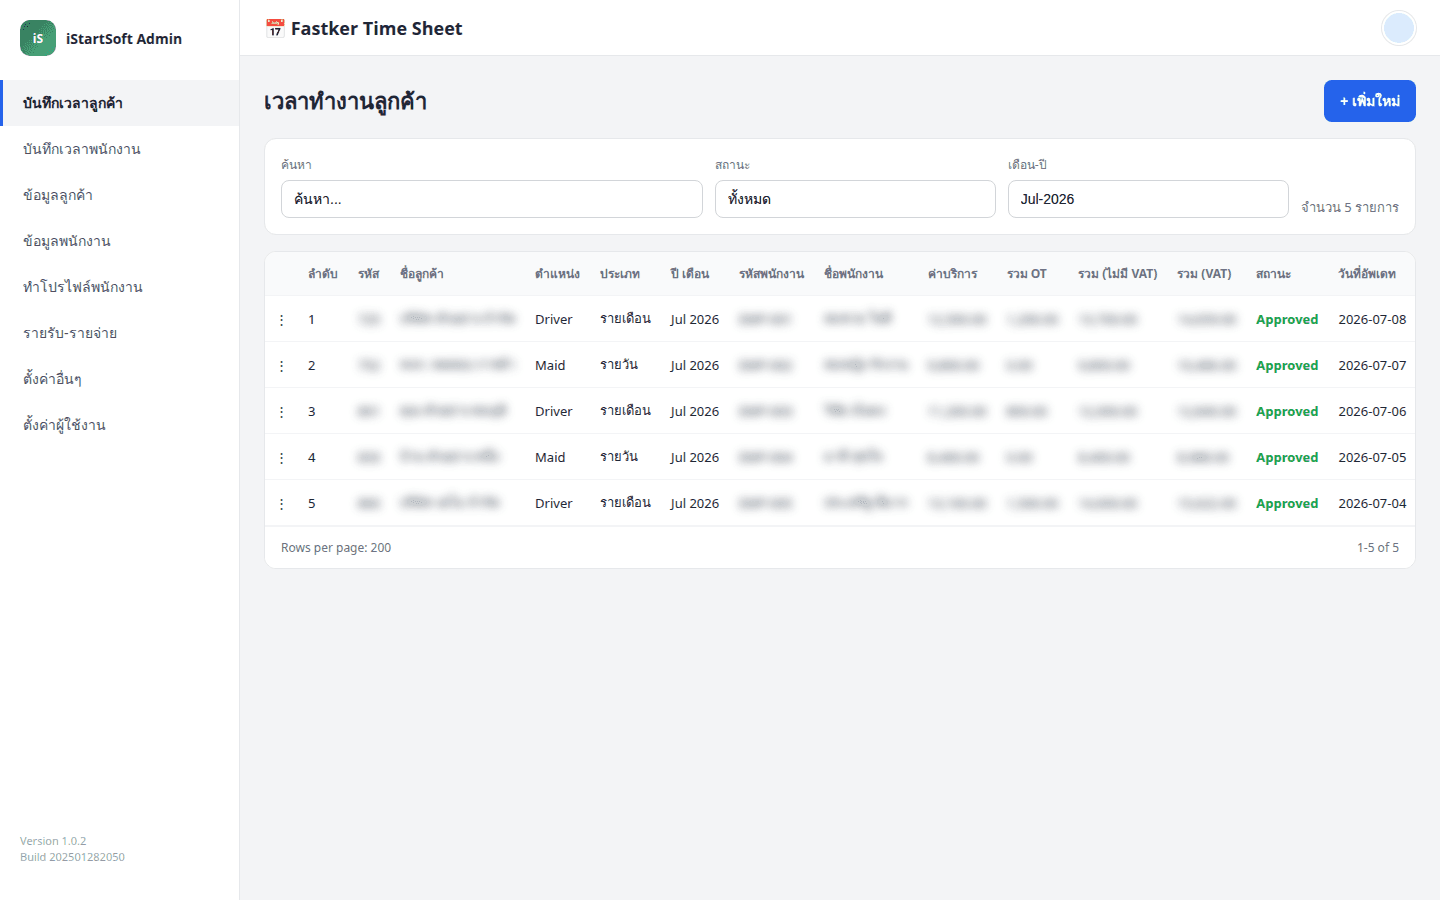Sort by วันที่อัพเดท column header
Screen dimensions: 1440x900
[1367, 274]
